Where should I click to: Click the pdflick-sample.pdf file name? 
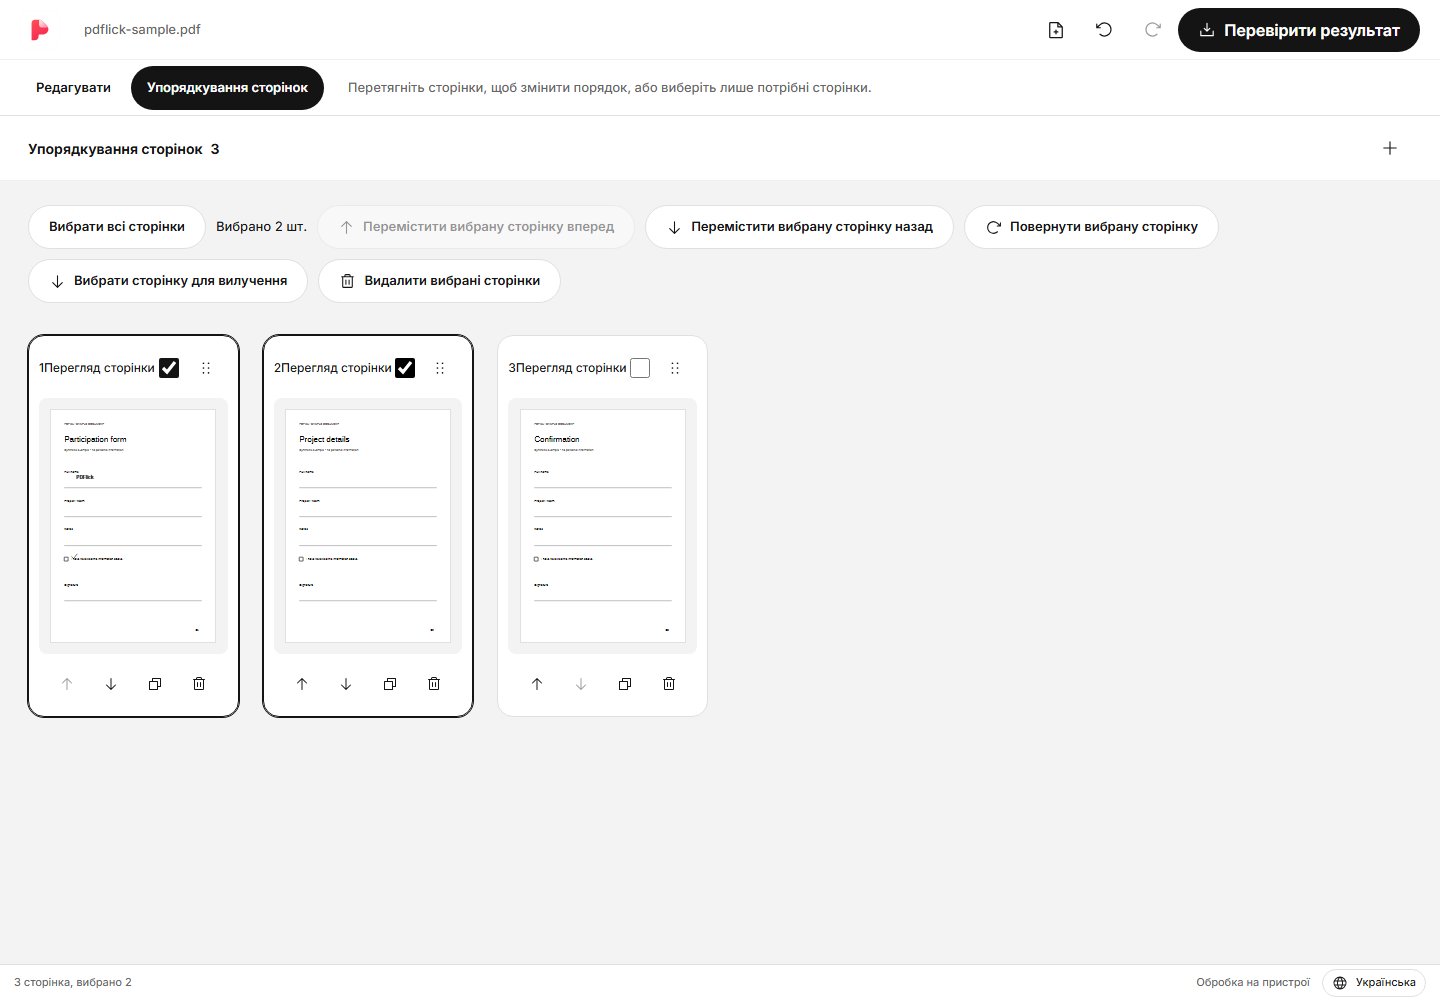pos(142,30)
